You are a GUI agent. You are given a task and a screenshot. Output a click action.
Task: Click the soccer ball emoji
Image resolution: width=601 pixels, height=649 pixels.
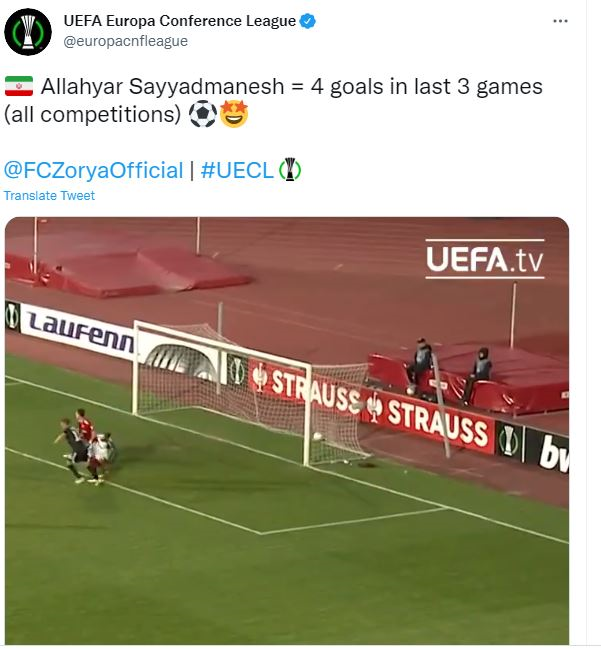[x=203, y=114]
